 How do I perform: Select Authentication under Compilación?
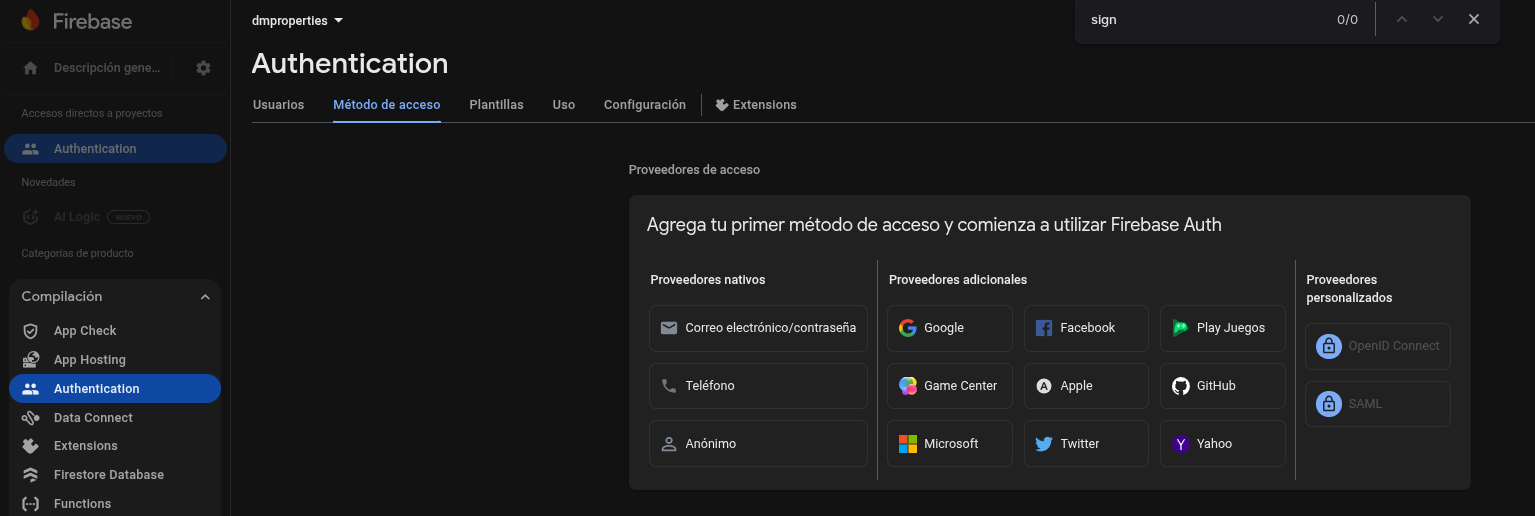[115, 389]
